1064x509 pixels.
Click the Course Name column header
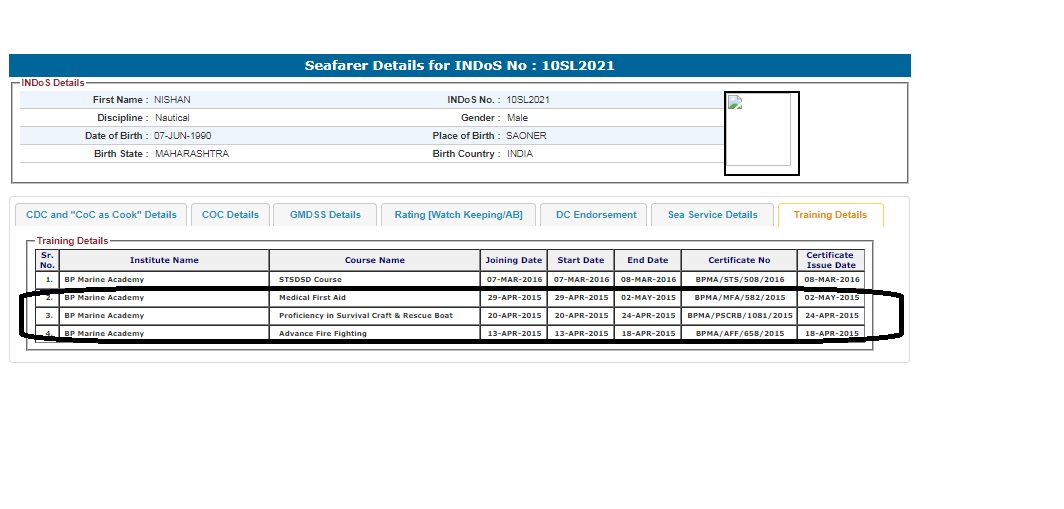pyautogui.click(x=374, y=260)
